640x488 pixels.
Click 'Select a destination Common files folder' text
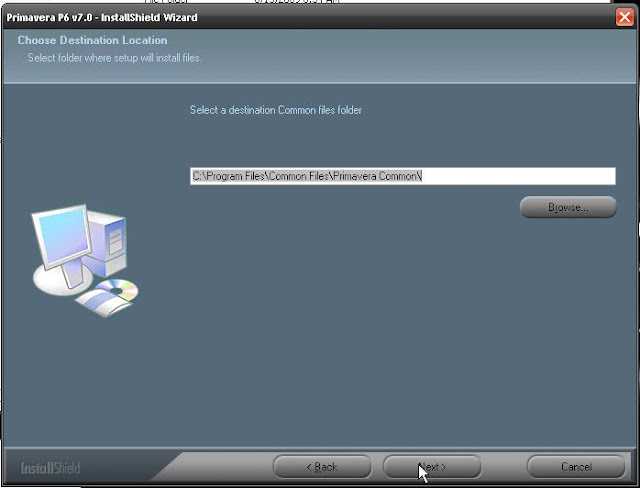click(x=276, y=110)
